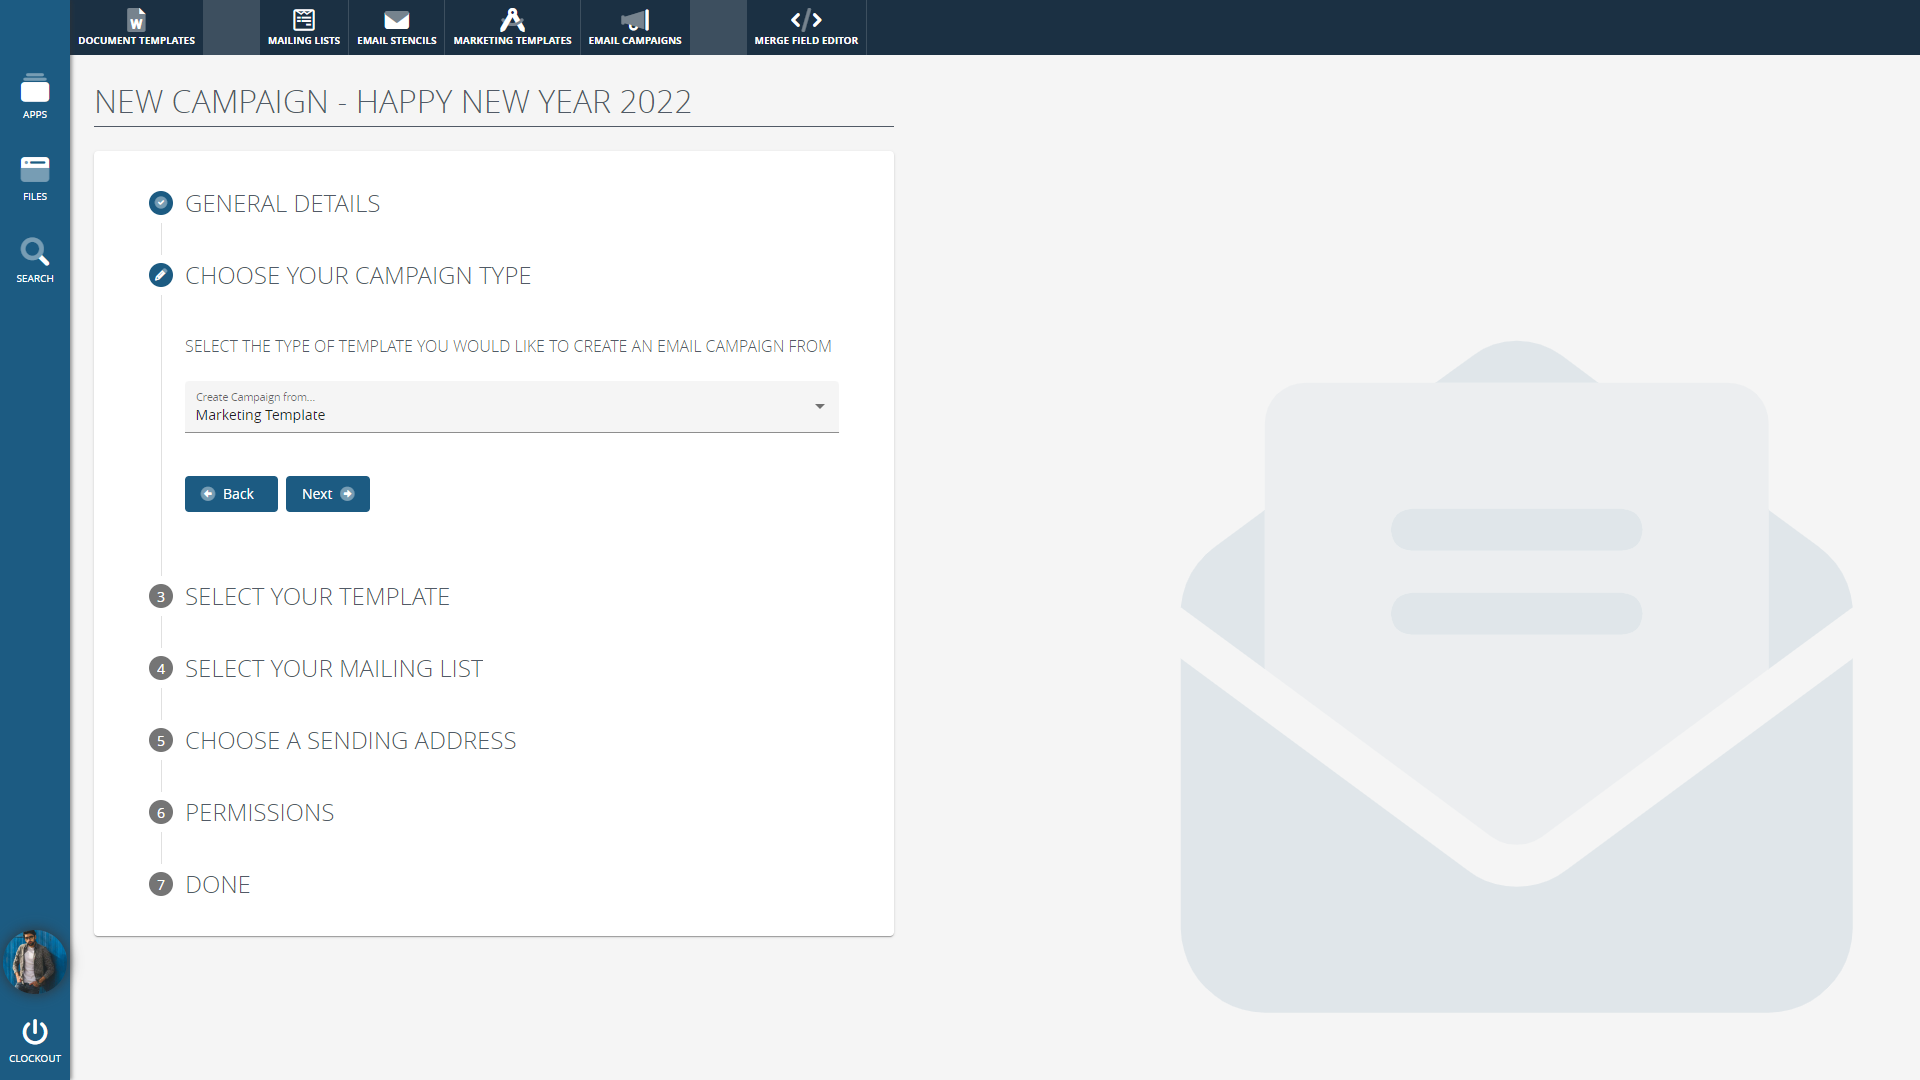Screen dimensions: 1920x1080
Task: Select step 5 Choose a Sending Address
Action: pos(350,741)
